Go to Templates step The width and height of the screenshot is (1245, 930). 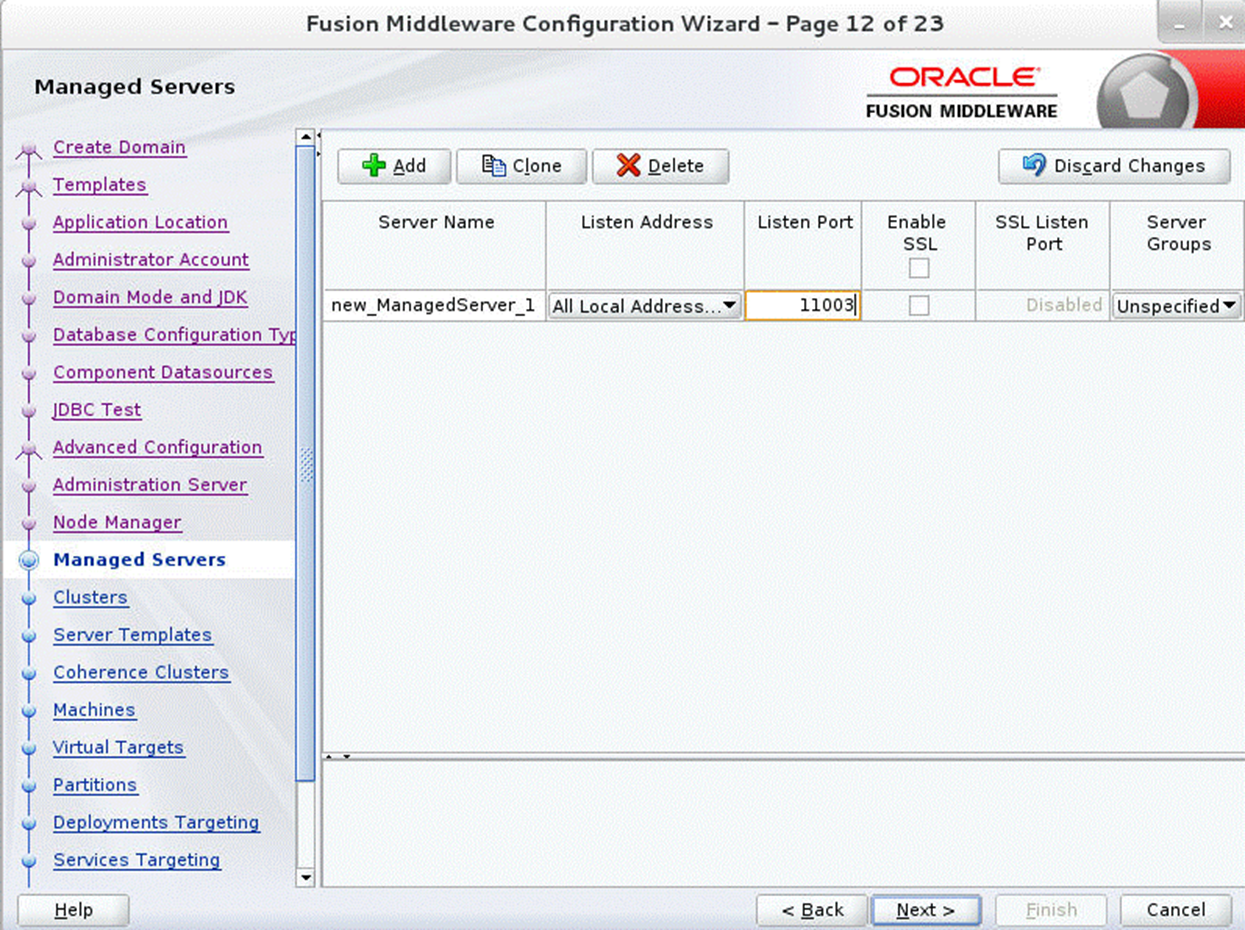pos(99,185)
